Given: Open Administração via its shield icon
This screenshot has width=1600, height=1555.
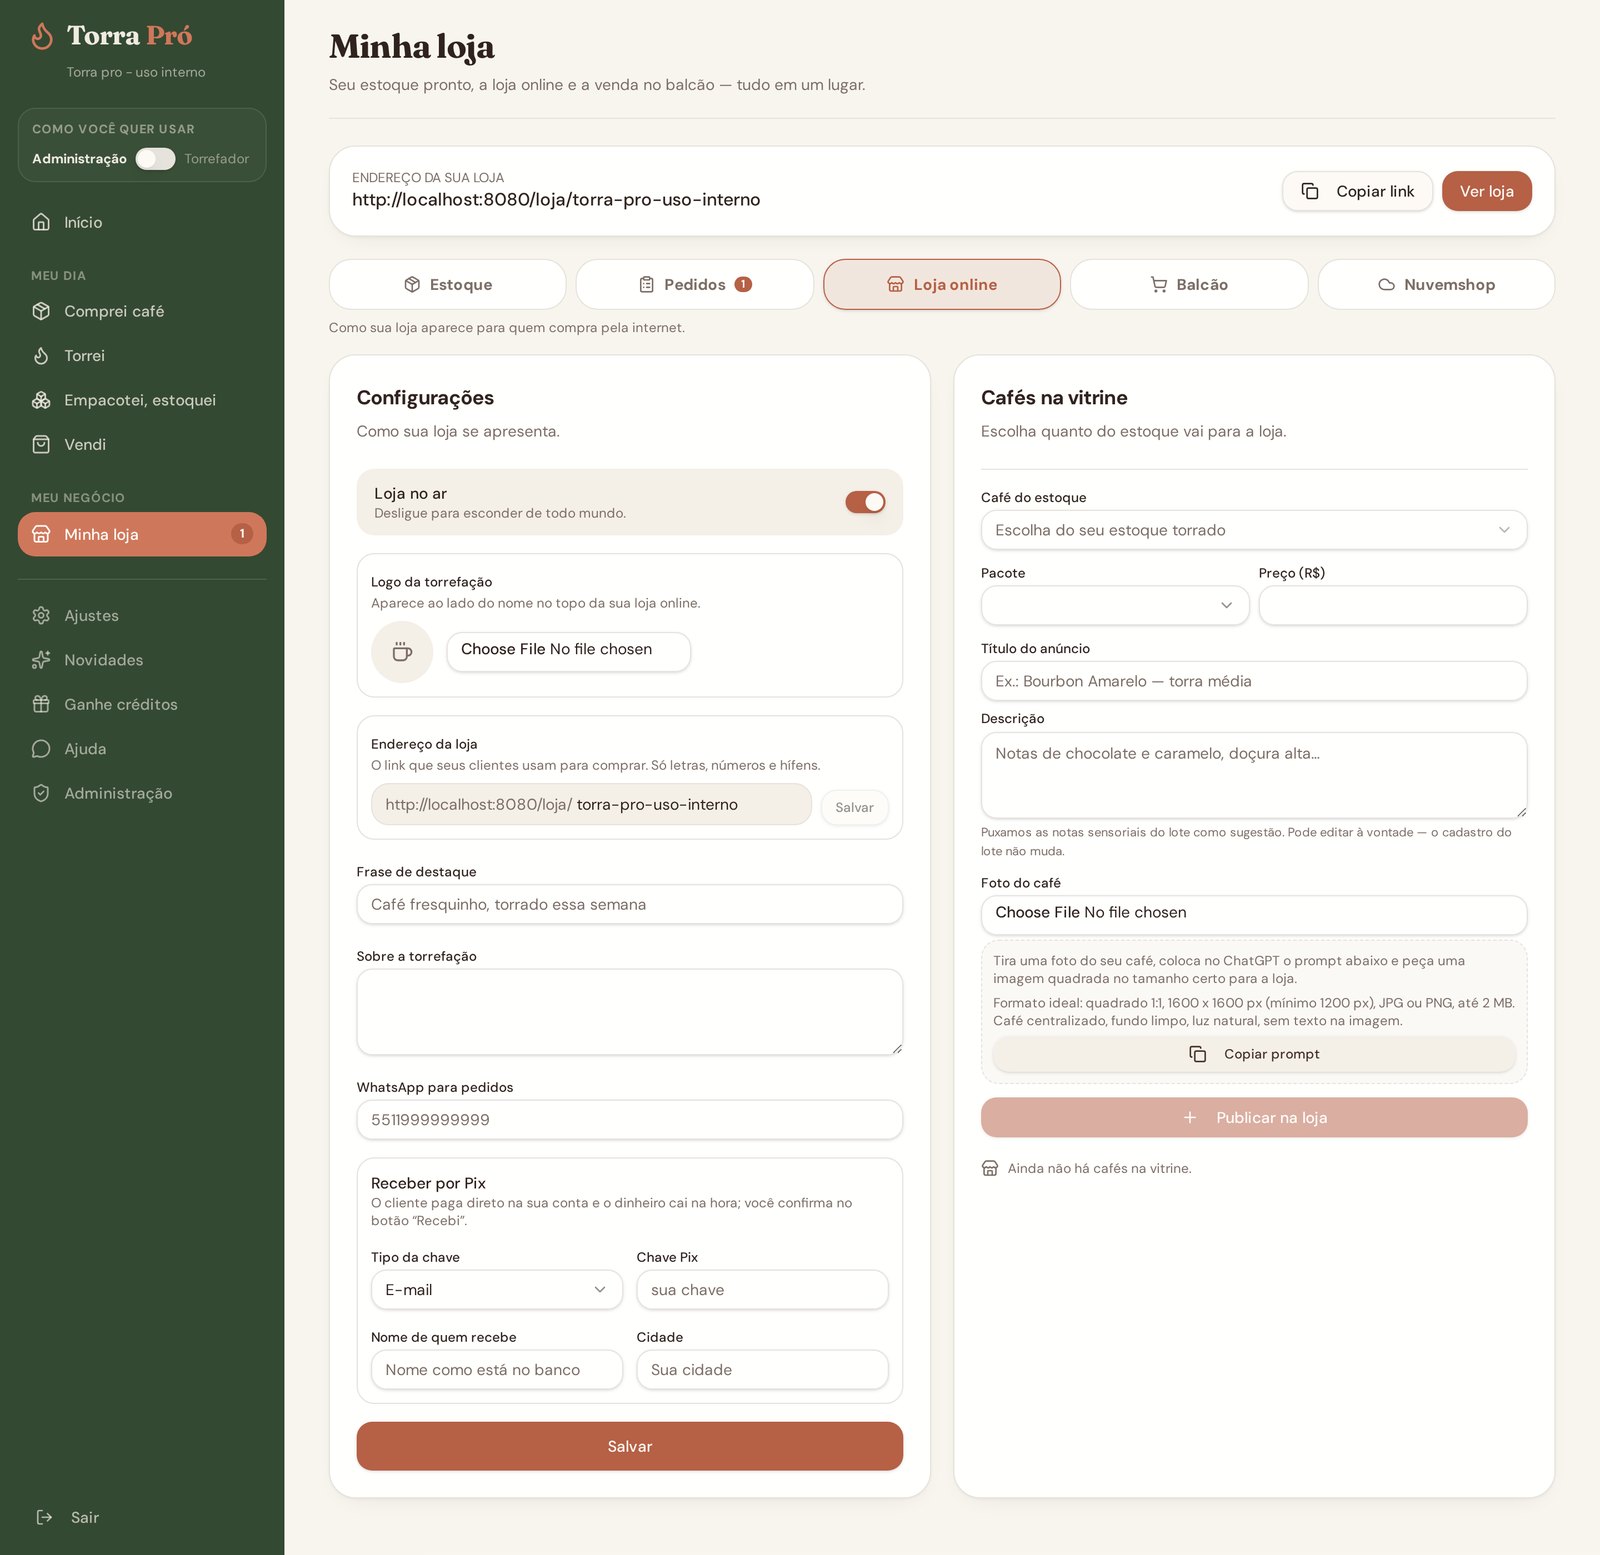Looking at the screenshot, I should point(41,793).
